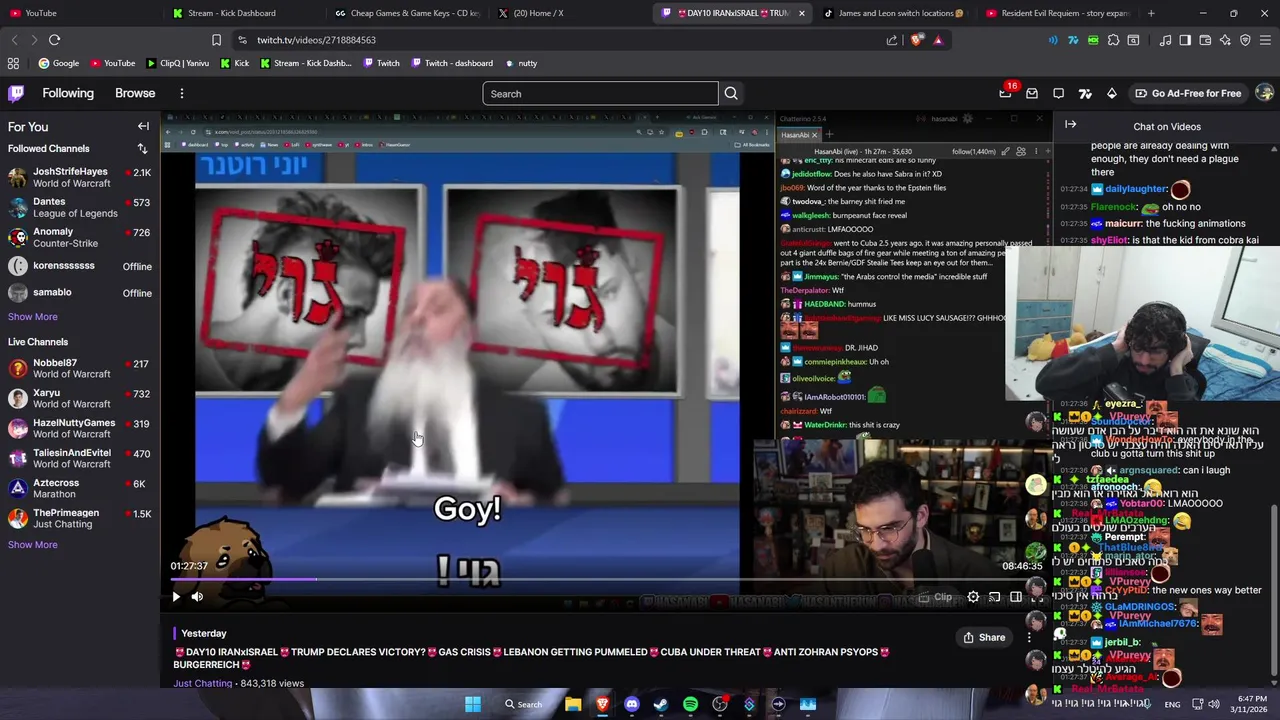Open the user profile avatar menu

pyautogui.click(x=1264, y=93)
